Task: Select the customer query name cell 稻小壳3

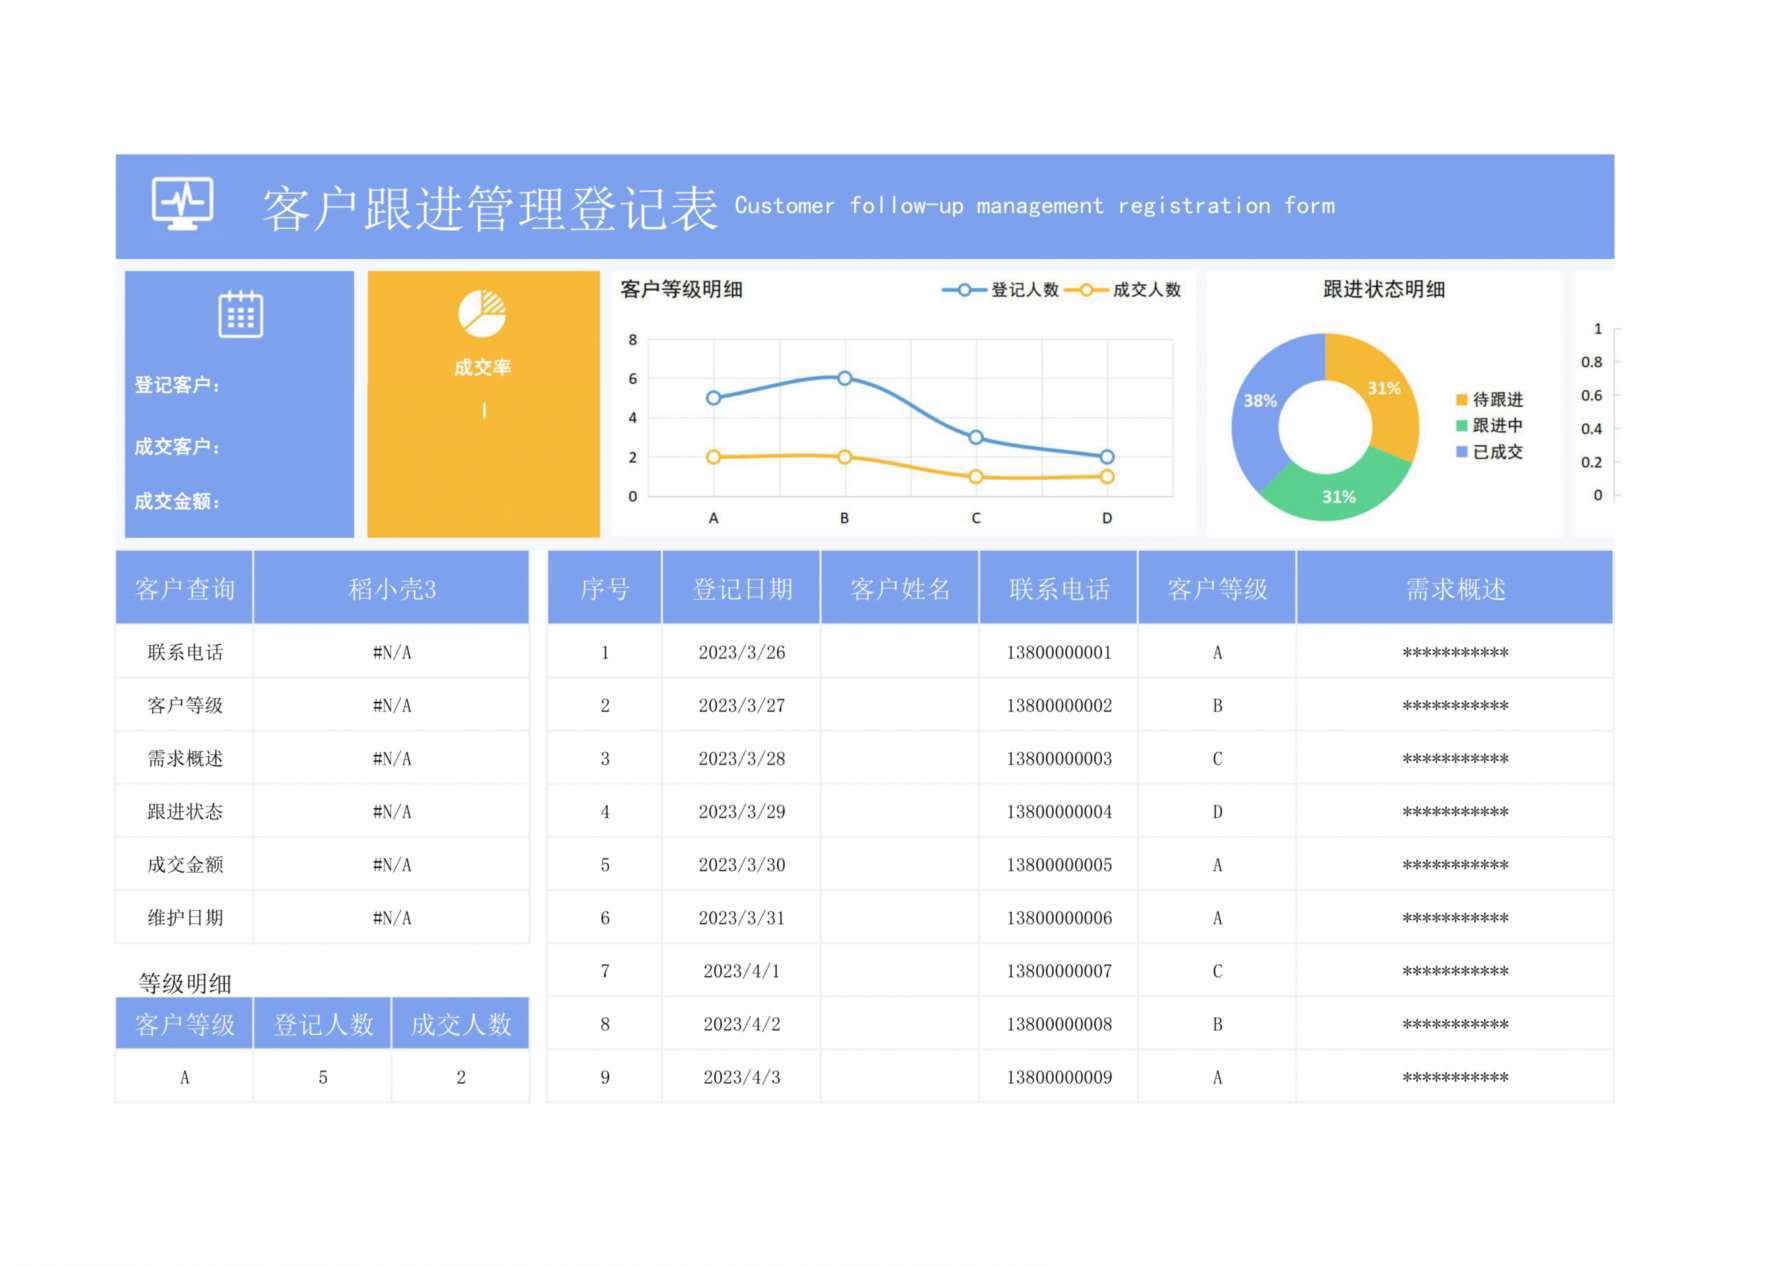Action: pos(392,588)
